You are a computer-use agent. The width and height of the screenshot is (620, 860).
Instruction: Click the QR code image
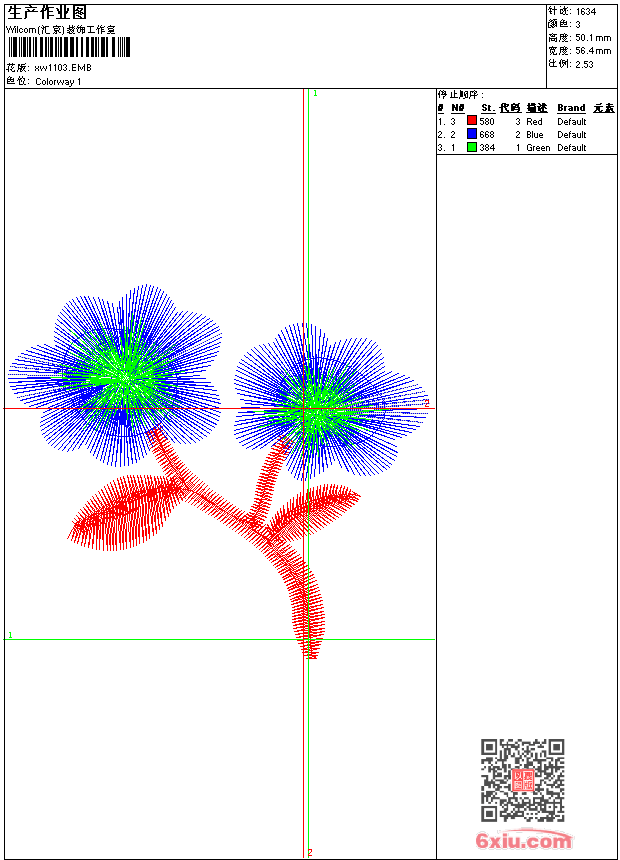tap(522, 780)
